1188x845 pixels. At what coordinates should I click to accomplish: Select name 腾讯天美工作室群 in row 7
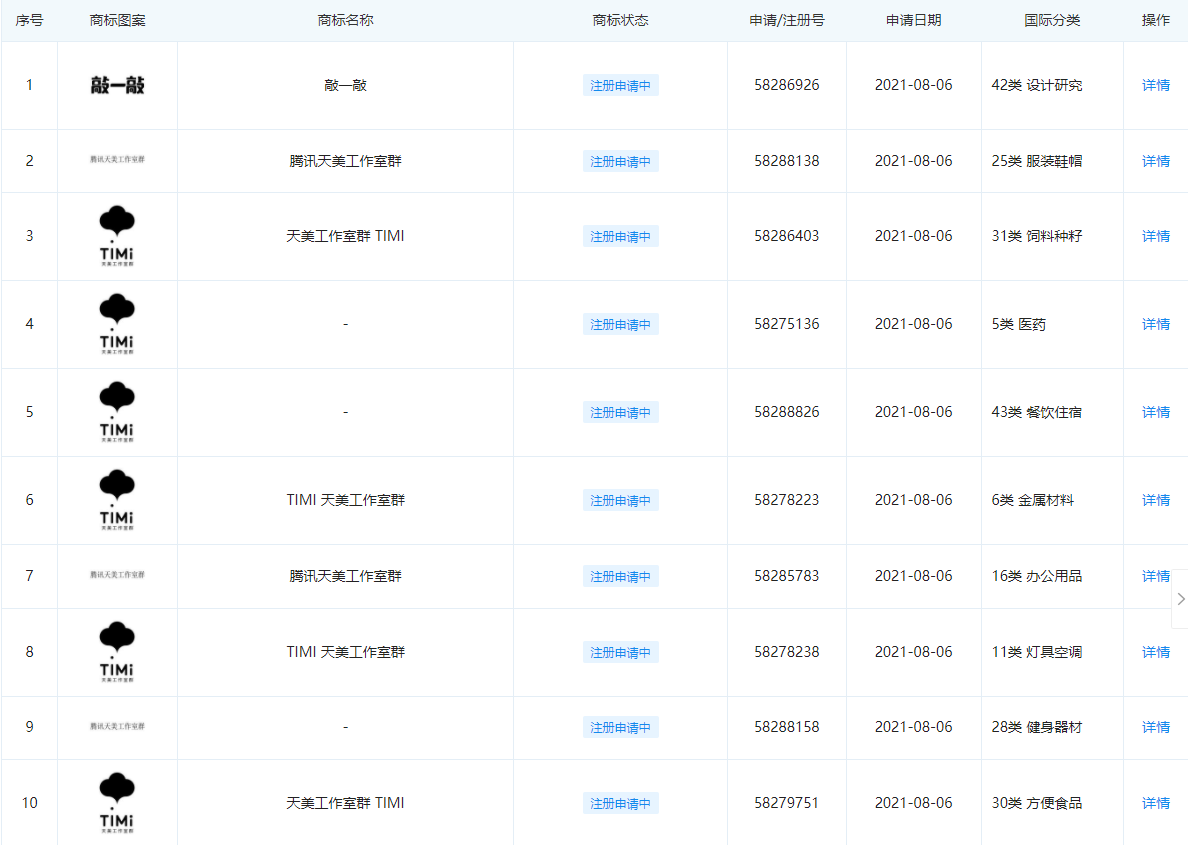tap(345, 576)
